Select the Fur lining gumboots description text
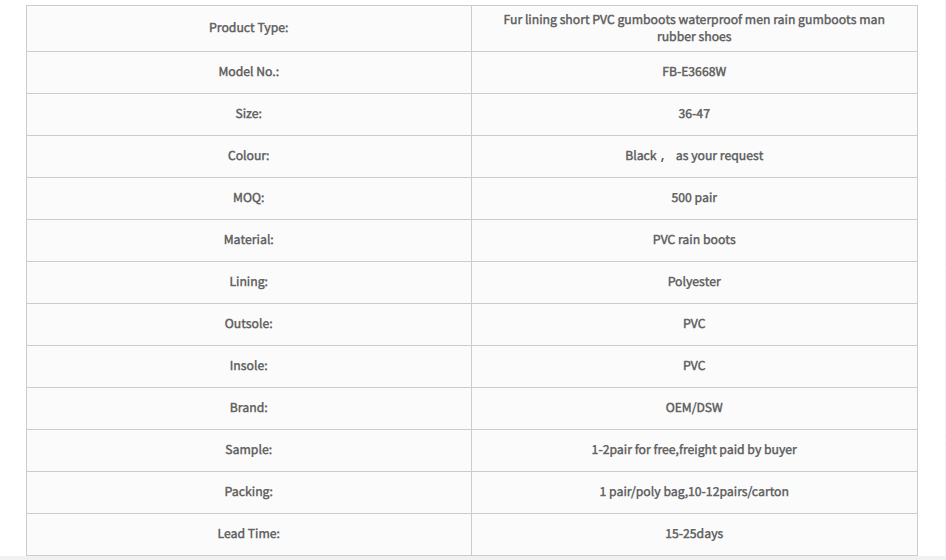This screenshot has height=560, width=946. (x=694, y=28)
